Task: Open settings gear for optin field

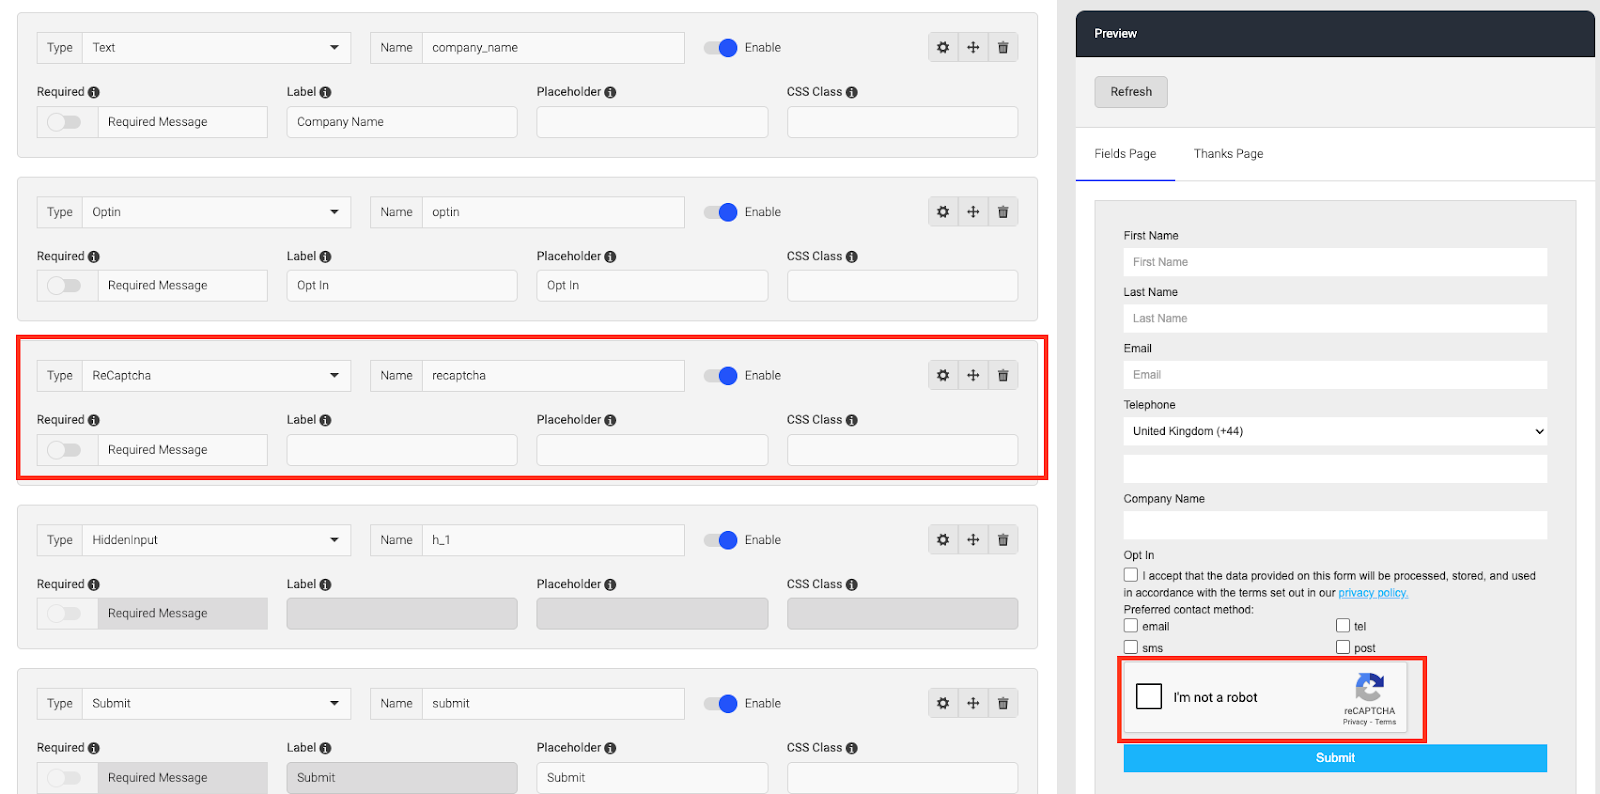Action: coord(943,212)
